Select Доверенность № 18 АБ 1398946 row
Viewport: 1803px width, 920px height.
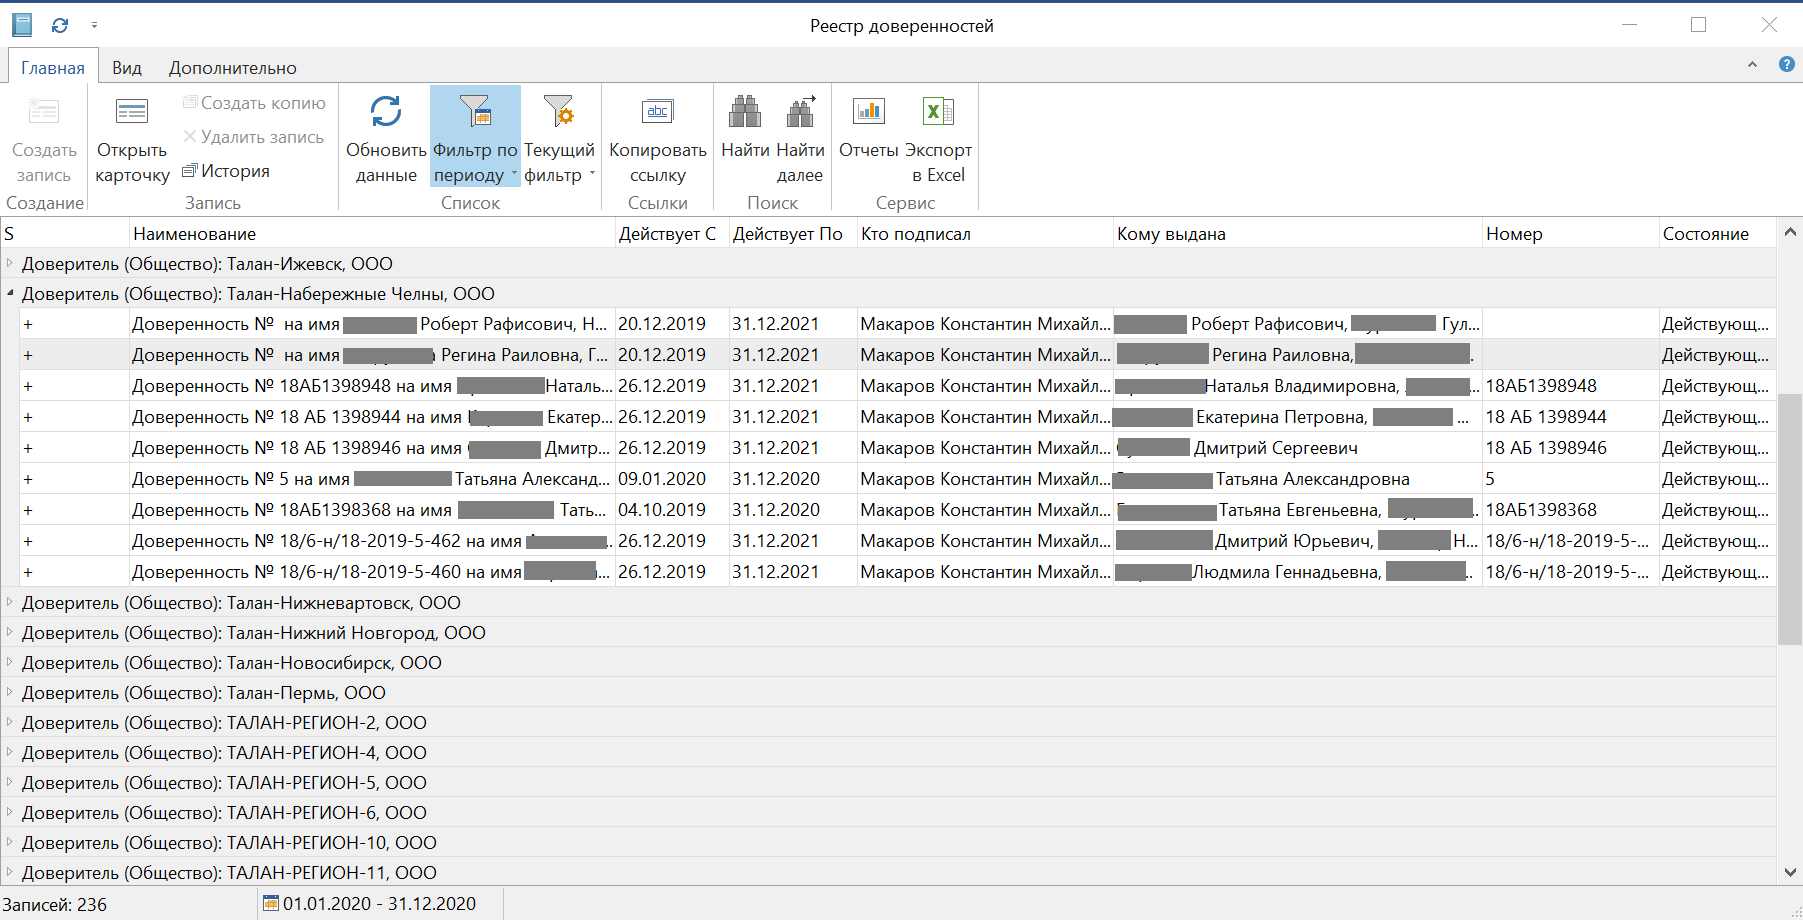pyautogui.click(x=898, y=448)
